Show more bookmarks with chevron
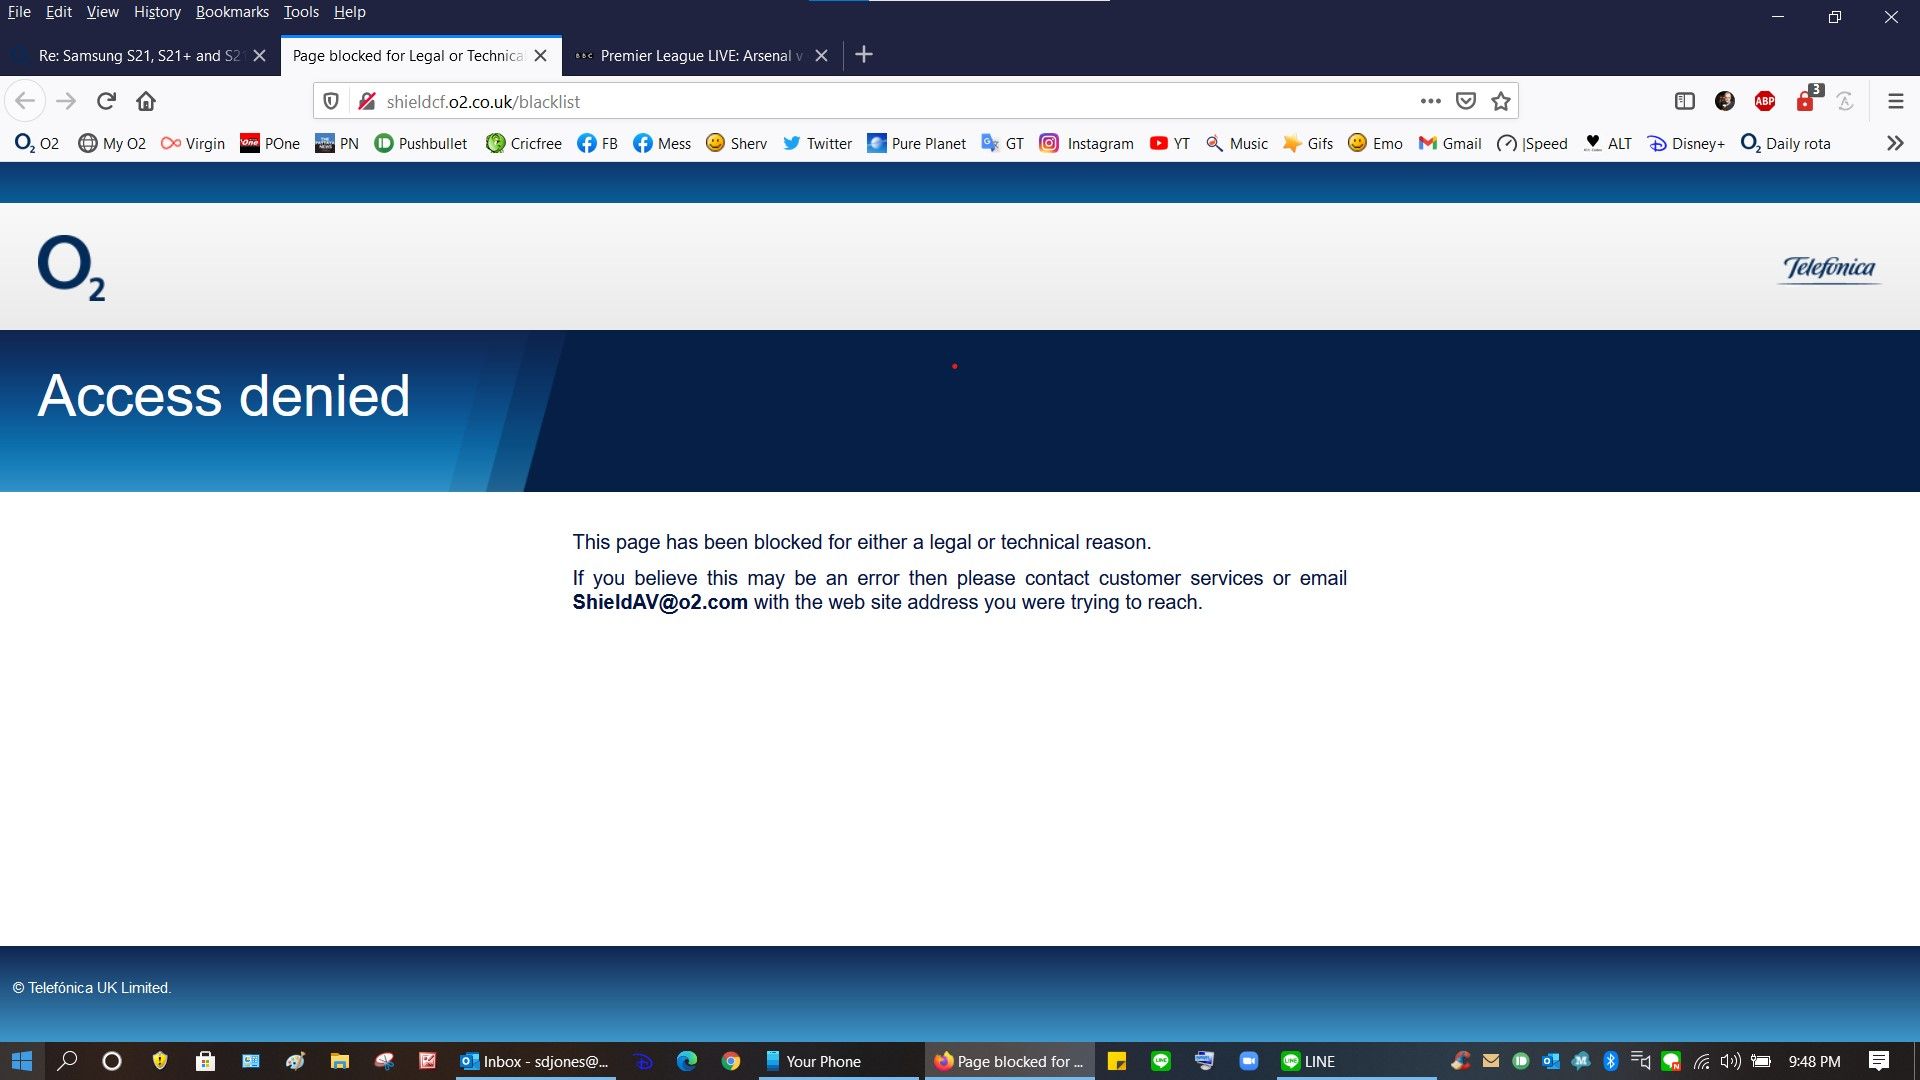The width and height of the screenshot is (1920, 1080). coord(1894,143)
